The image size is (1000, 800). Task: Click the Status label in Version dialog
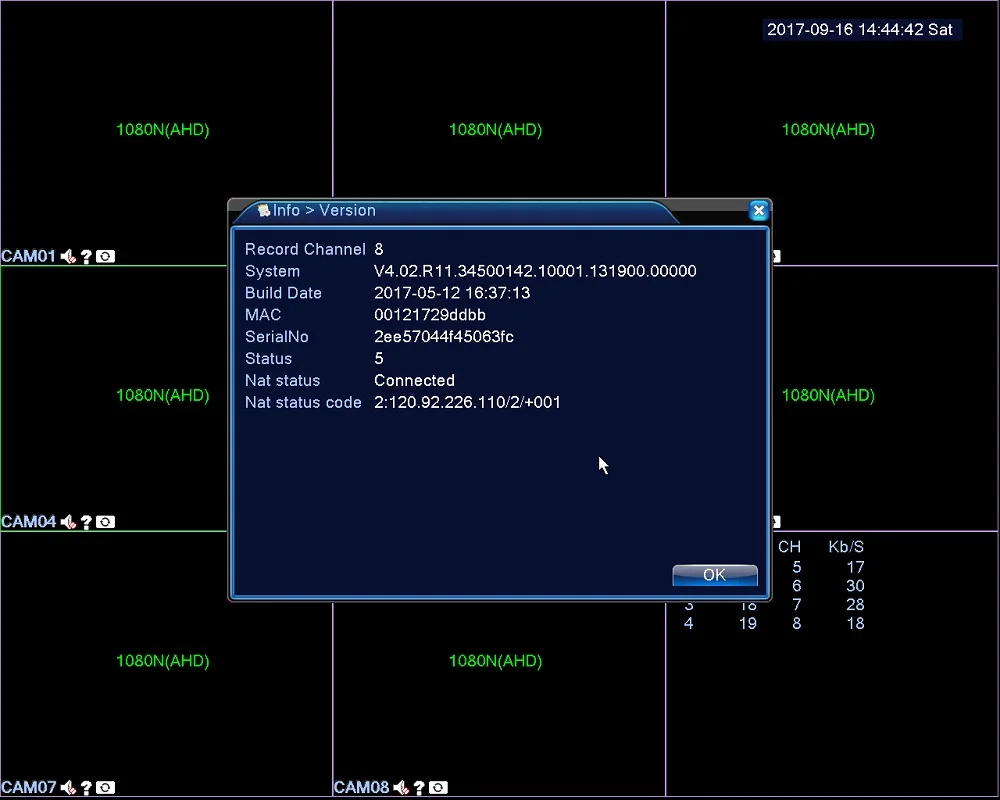click(268, 359)
